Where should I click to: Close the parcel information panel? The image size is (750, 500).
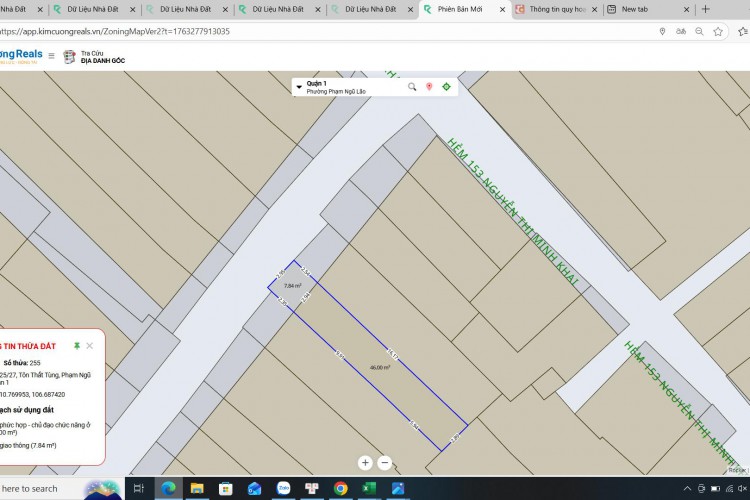89,345
